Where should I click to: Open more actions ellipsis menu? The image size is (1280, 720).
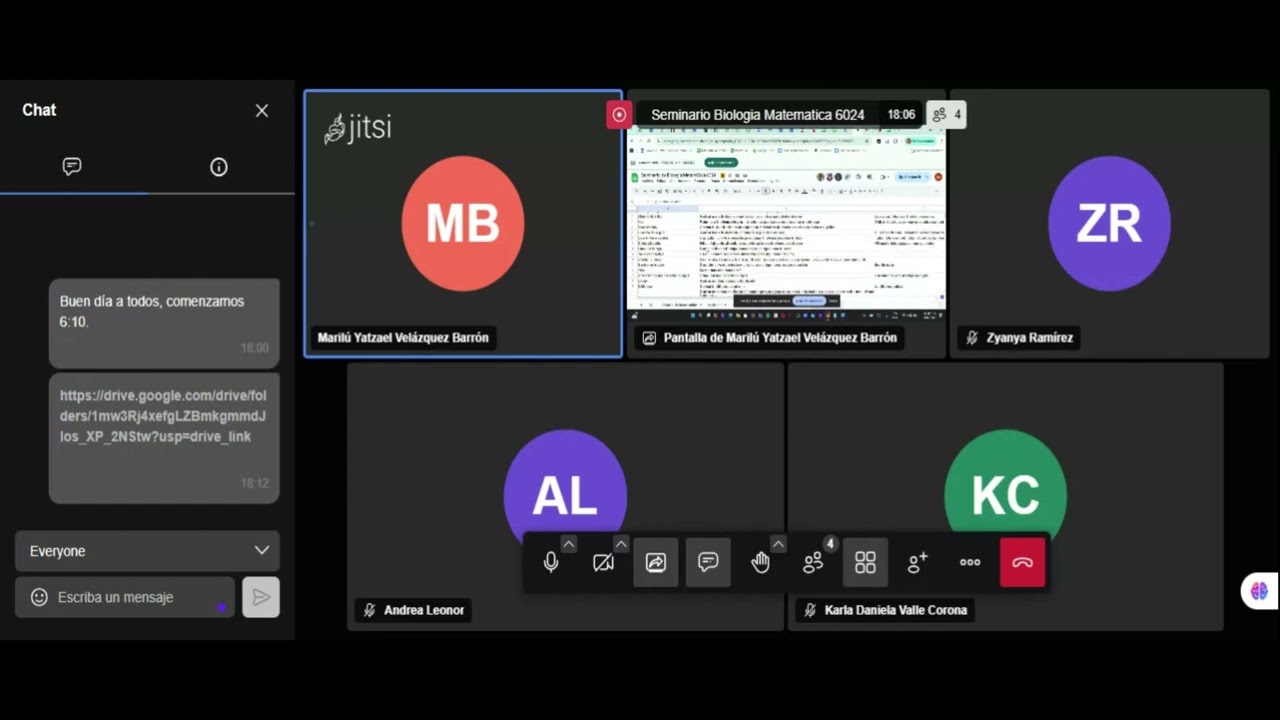(970, 562)
